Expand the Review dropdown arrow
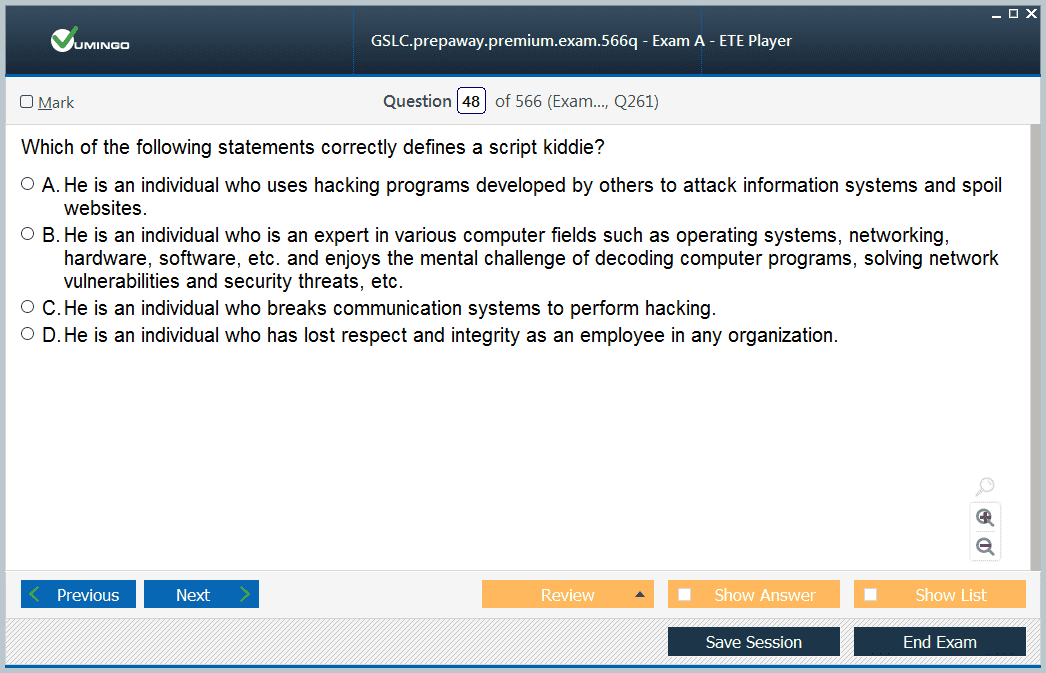 (x=640, y=594)
